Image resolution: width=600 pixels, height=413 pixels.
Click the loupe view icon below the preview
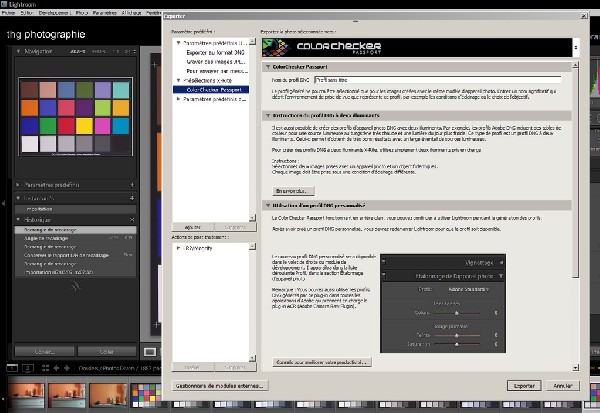point(150,351)
